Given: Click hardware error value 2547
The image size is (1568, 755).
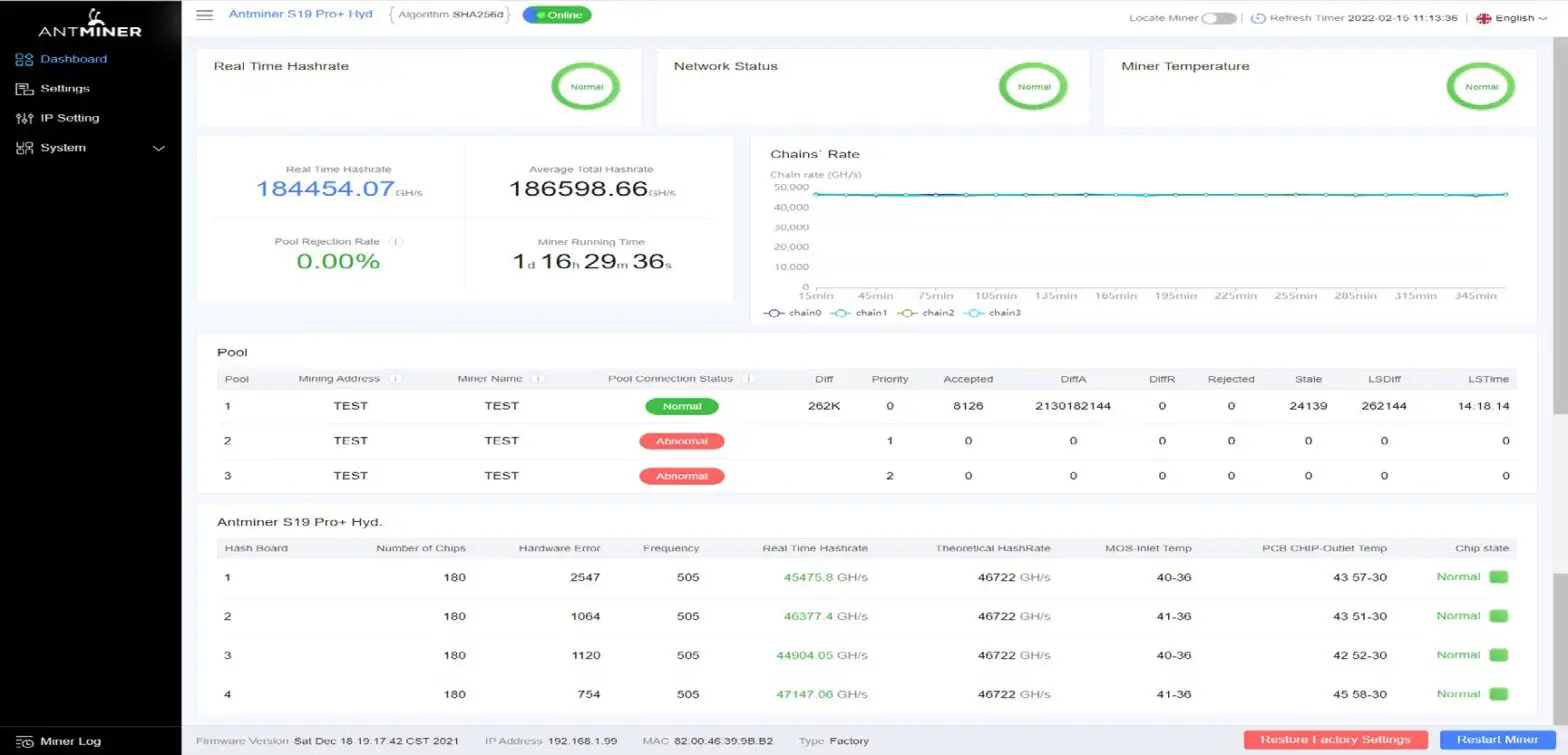Looking at the screenshot, I should tap(584, 577).
